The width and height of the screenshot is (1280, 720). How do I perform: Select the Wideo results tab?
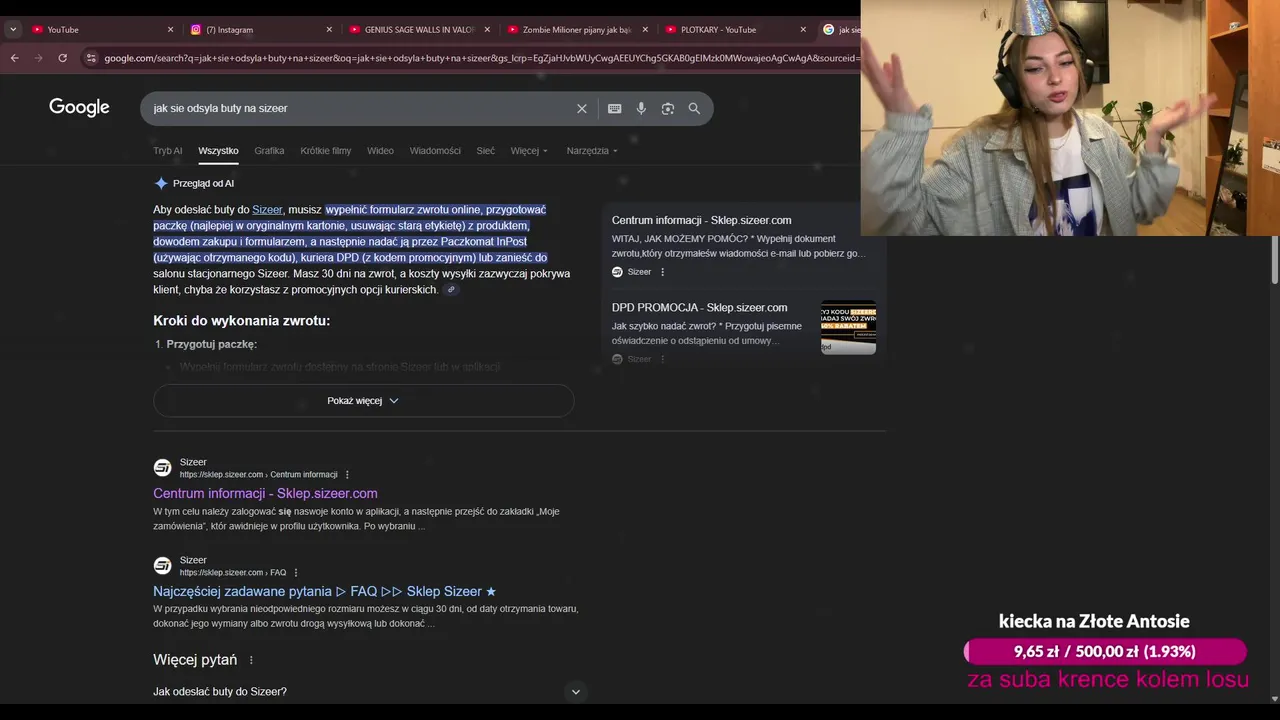[x=380, y=151]
